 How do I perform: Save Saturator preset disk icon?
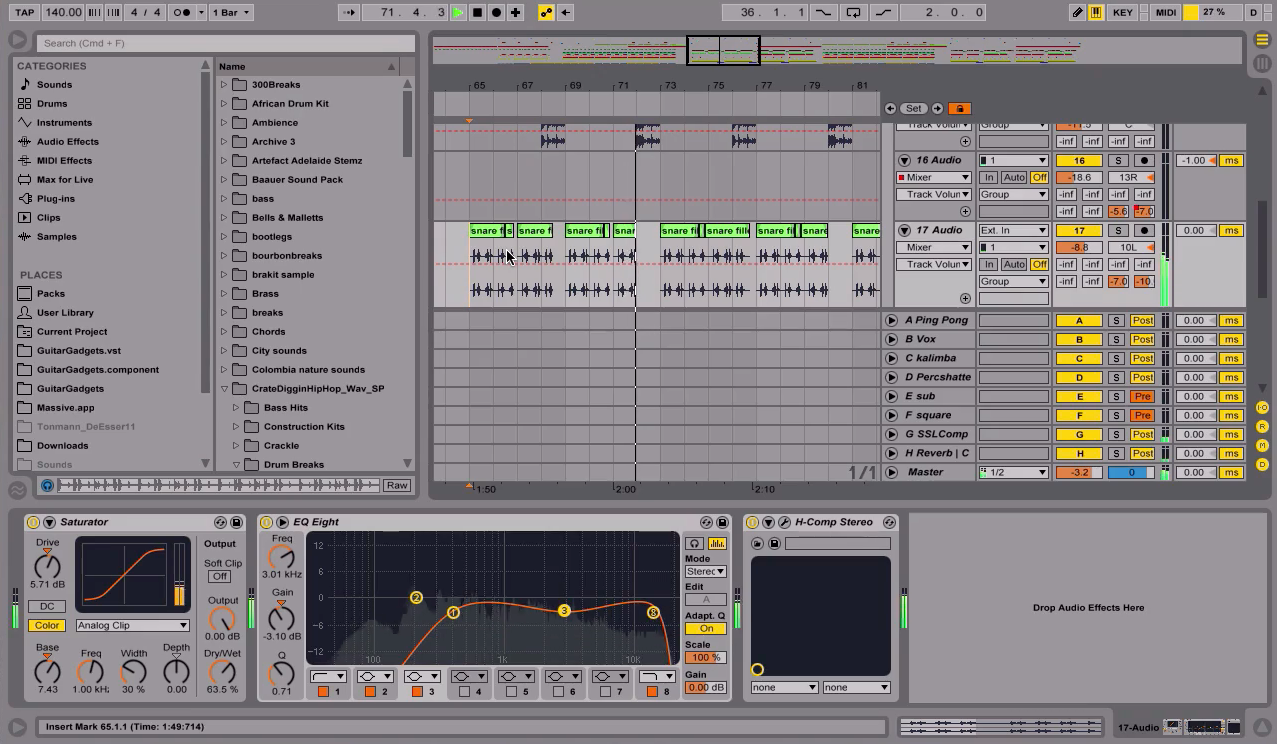(237, 522)
